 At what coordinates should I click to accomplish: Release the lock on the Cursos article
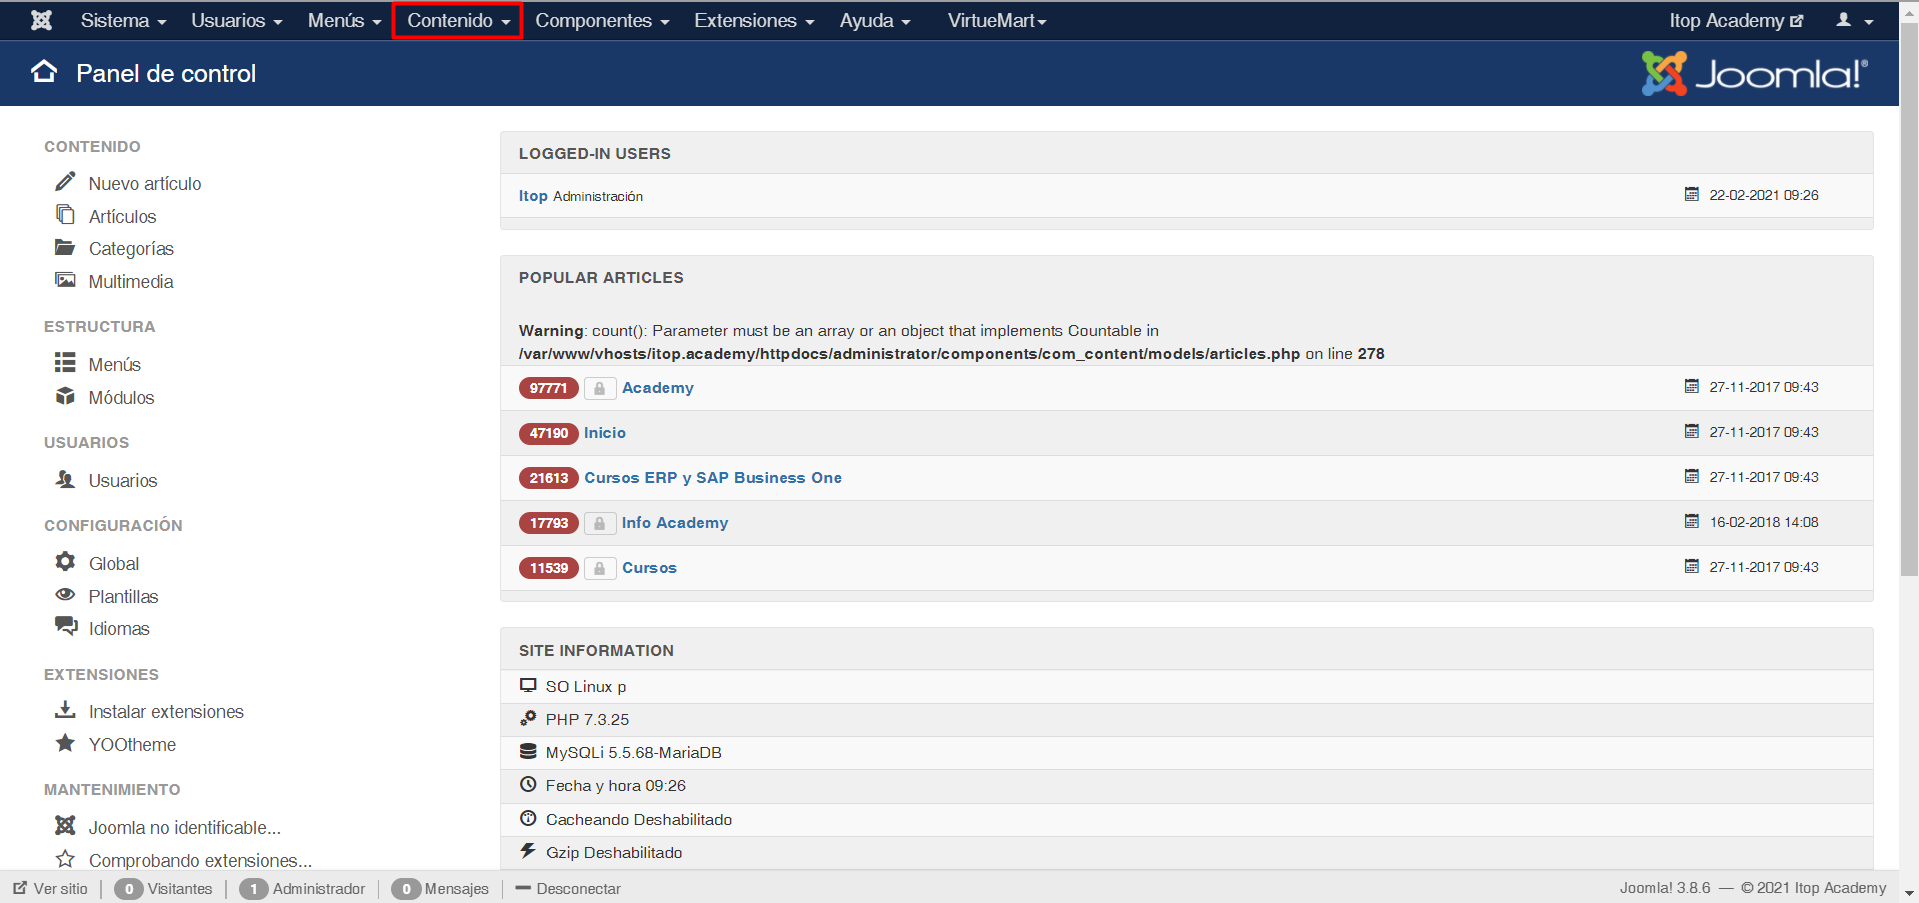pyautogui.click(x=600, y=568)
